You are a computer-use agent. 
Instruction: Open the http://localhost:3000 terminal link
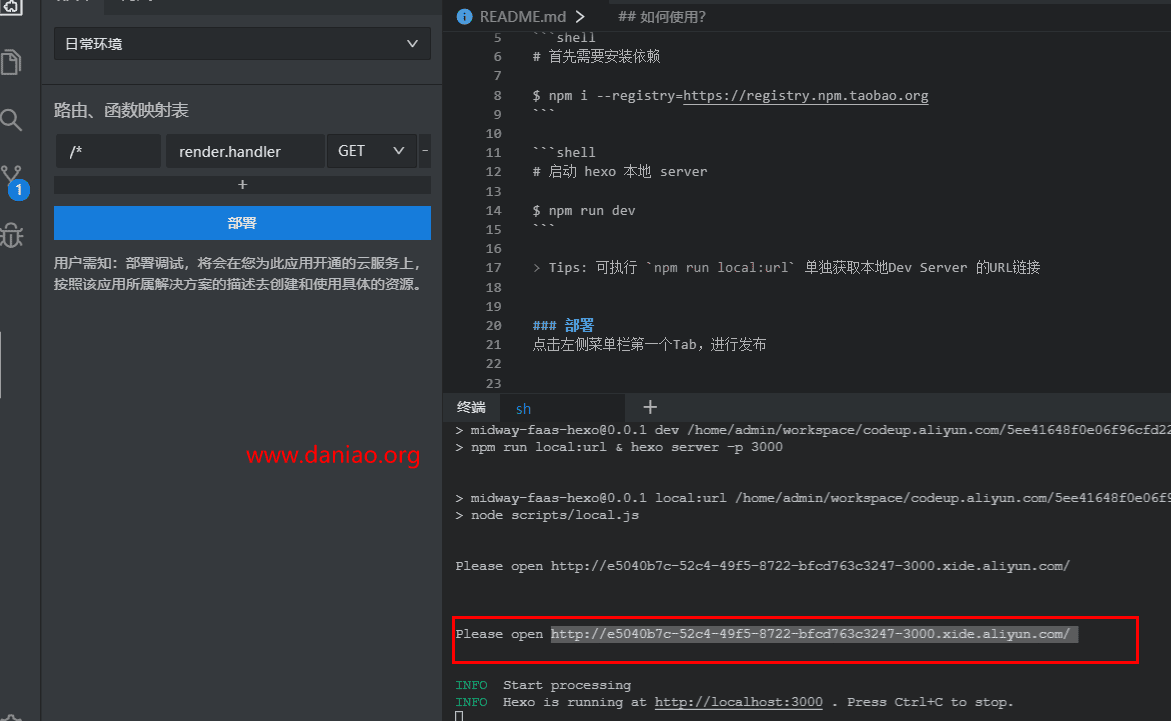point(739,702)
